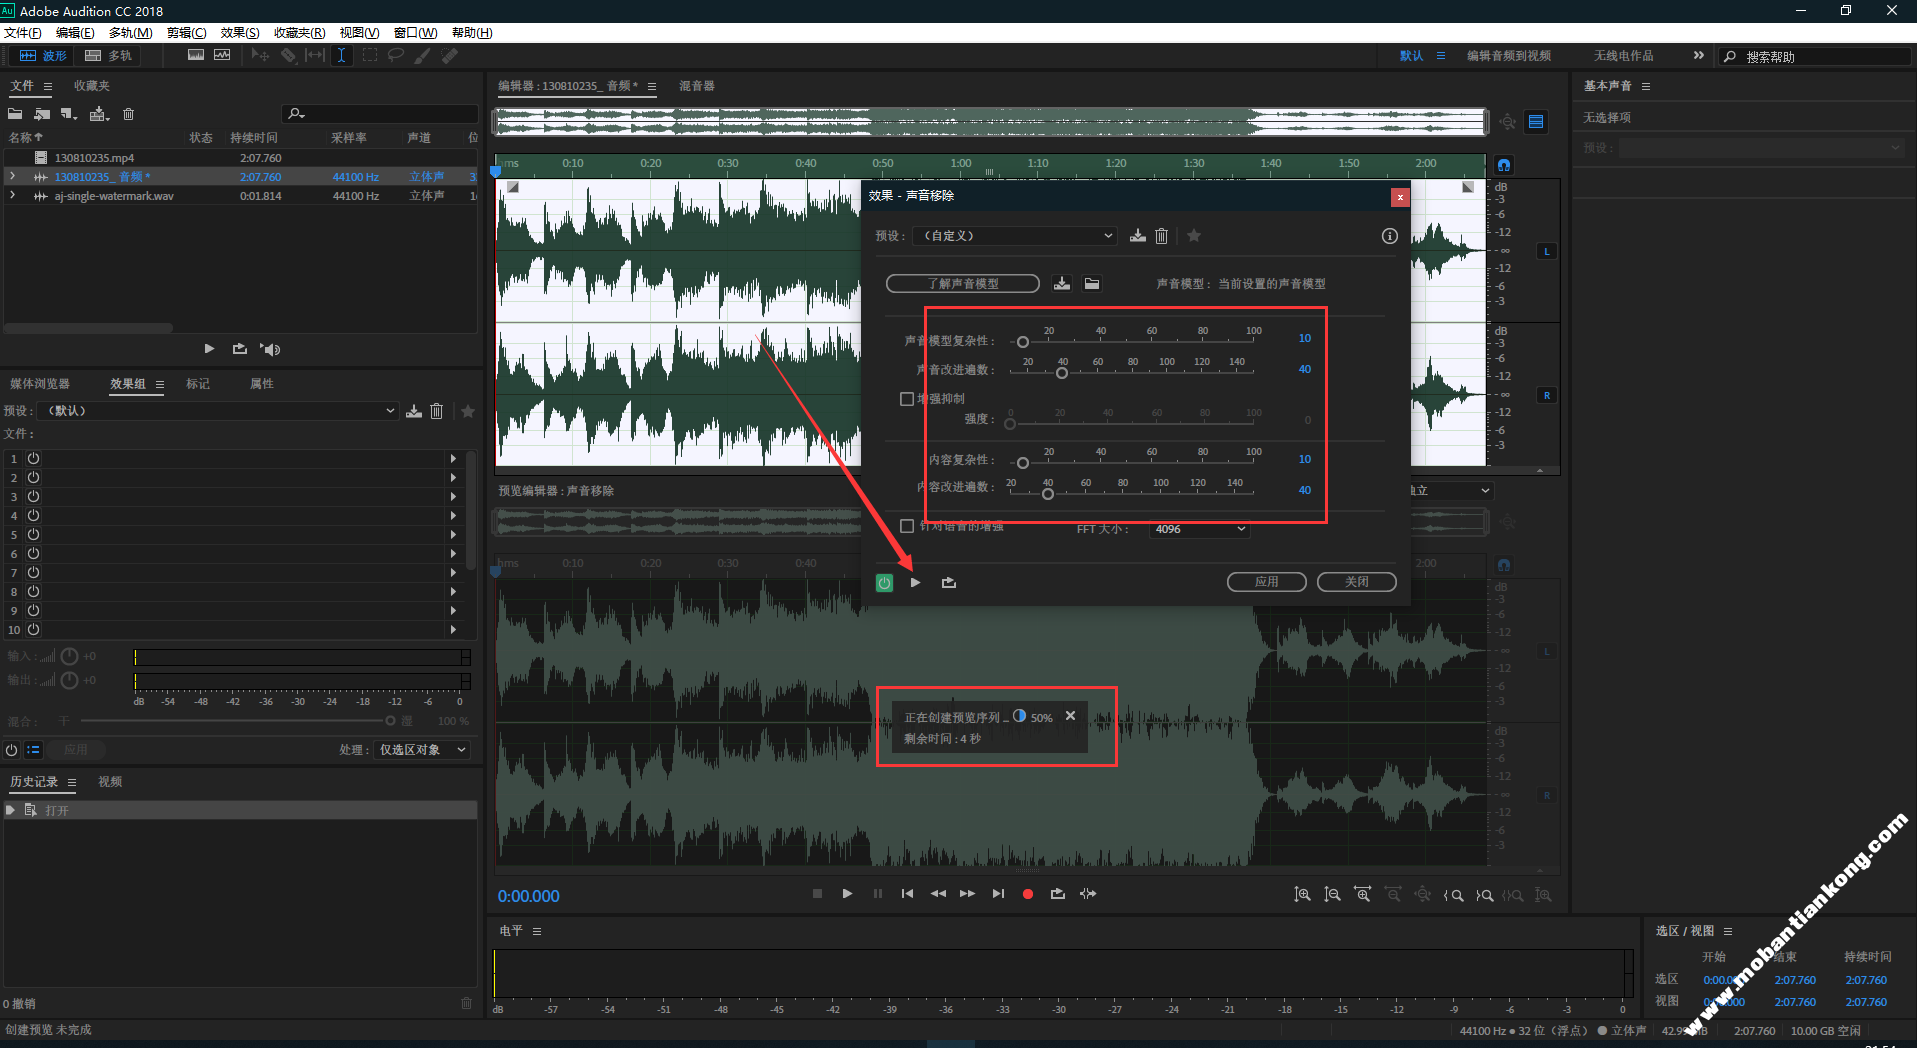Open effect slot 7 arrow menu

pos(453,573)
